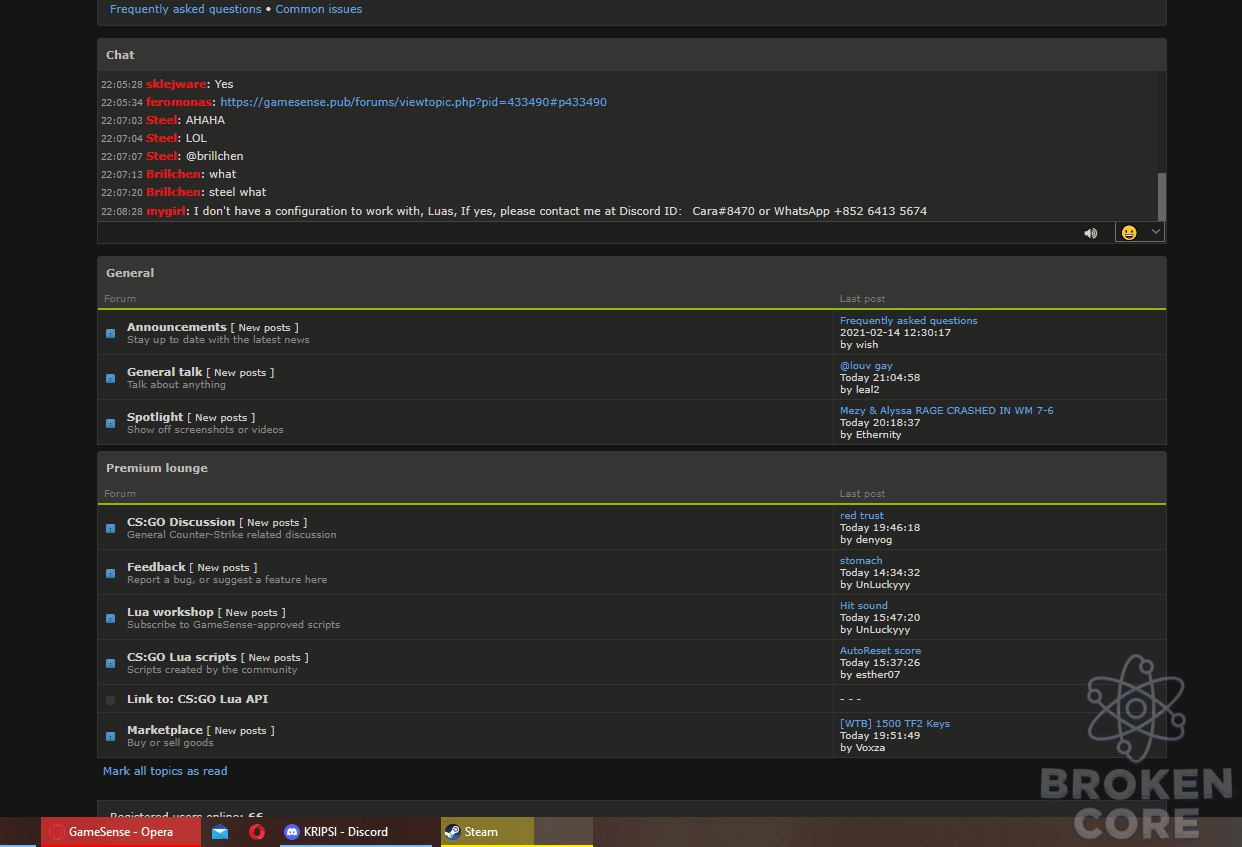The width and height of the screenshot is (1242, 847).
Task: Open the mail icon in taskbar
Action: (x=220, y=832)
